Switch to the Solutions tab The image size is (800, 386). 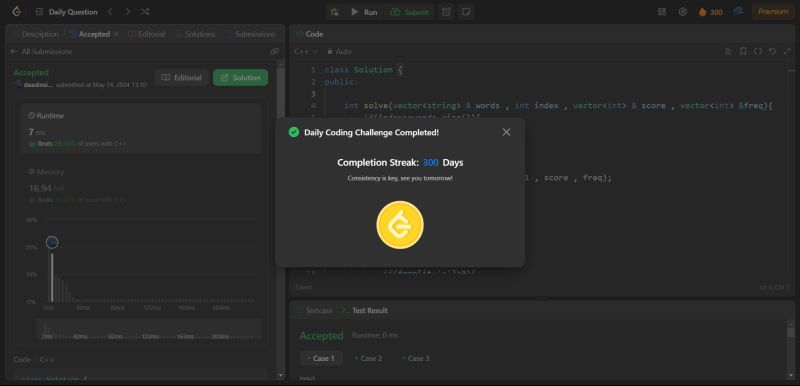click(x=195, y=34)
